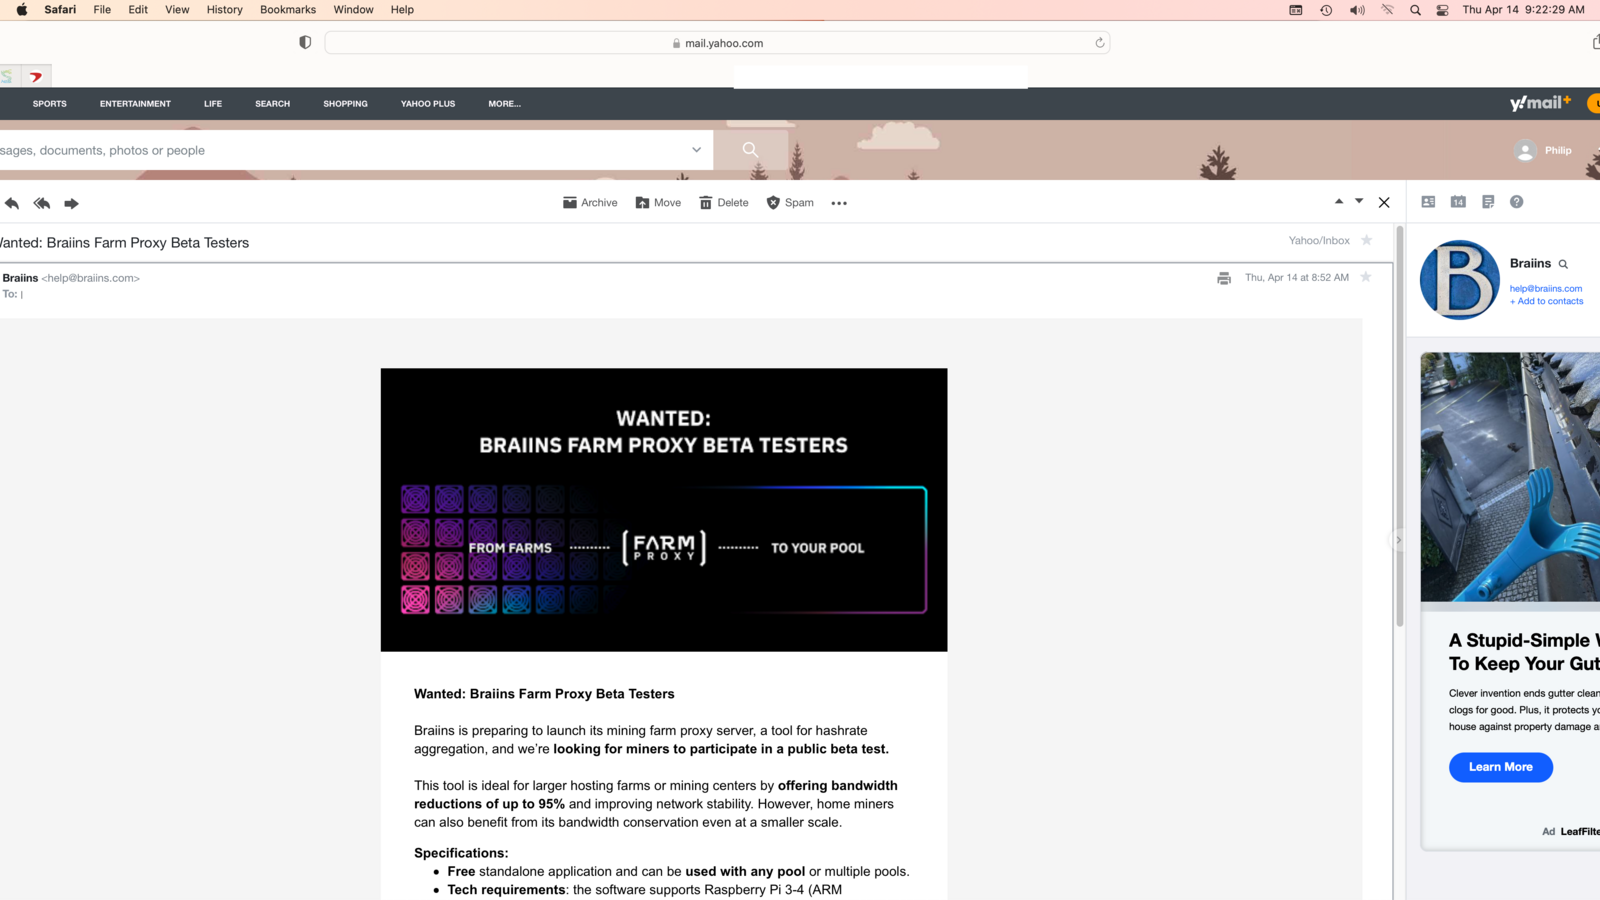Switch to the red swoosh pinned tab
Viewport: 1600px width, 900px height.
tap(36, 76)
